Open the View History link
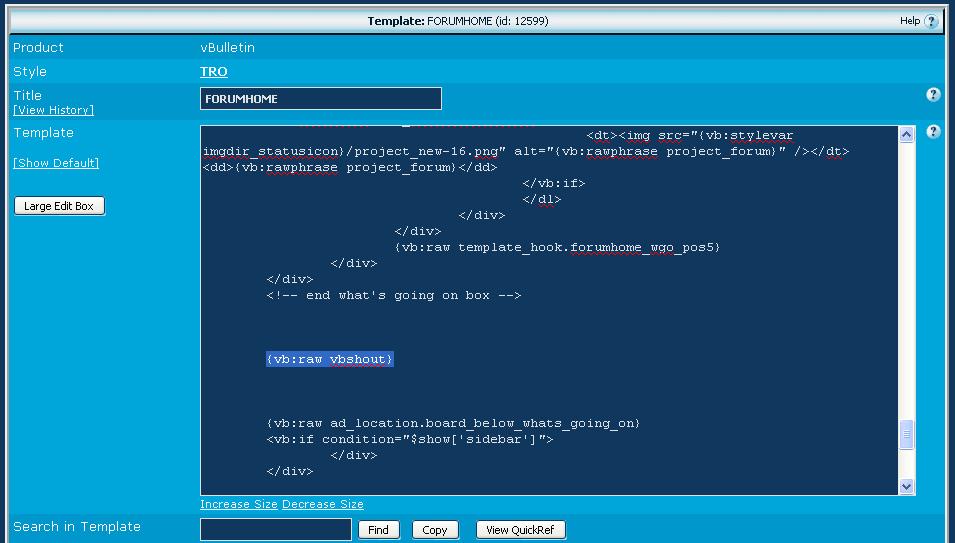955x543 pixels. pos(54,110)
